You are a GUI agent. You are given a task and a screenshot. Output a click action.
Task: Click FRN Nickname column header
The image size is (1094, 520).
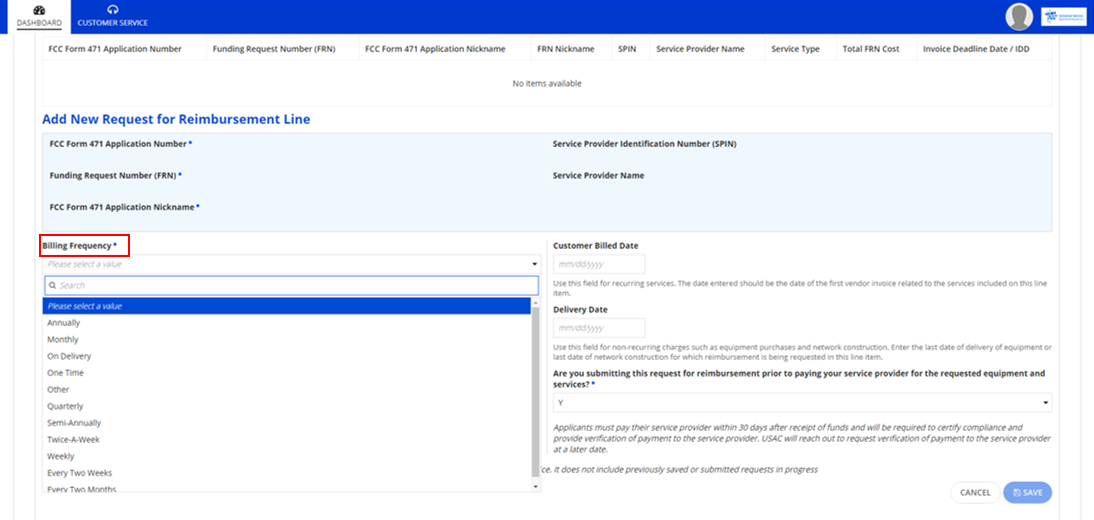(566, 49)
